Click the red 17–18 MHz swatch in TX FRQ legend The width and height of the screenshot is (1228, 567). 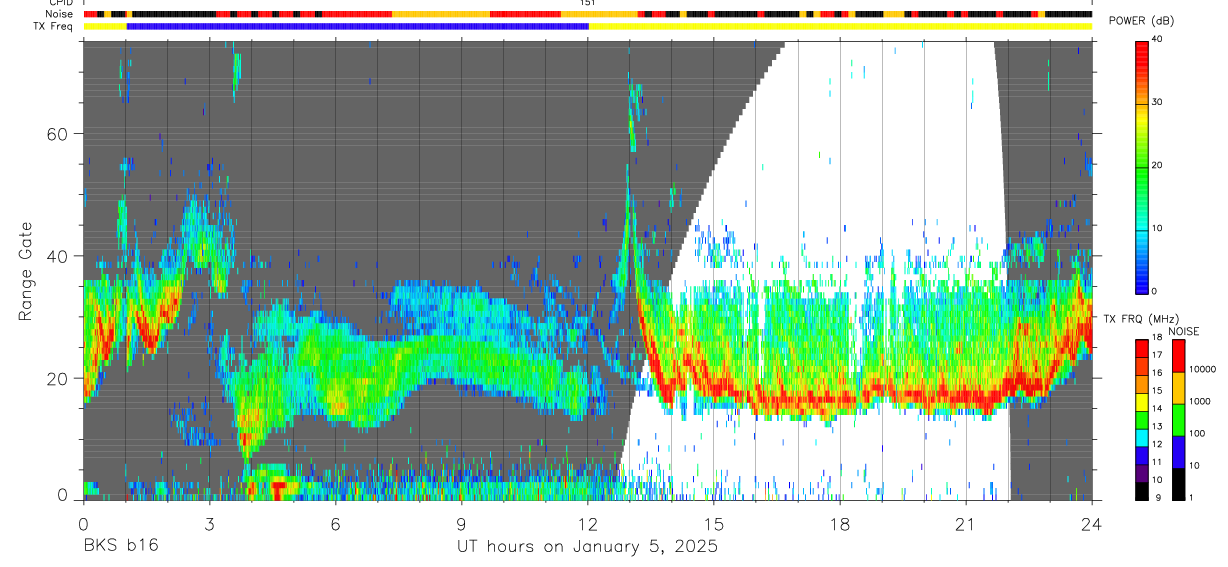click(1141, 348)
